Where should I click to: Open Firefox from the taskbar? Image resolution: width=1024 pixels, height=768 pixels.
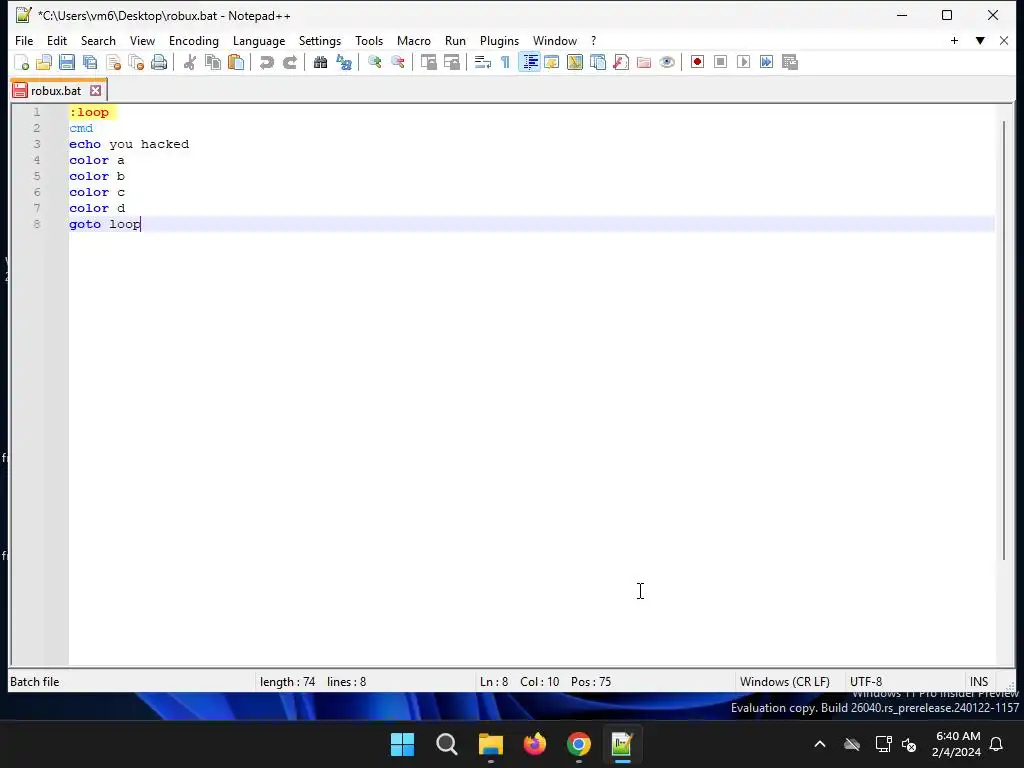[x=535, y=744]
